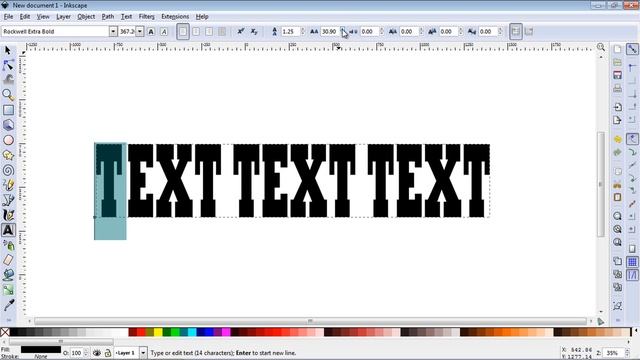Viewport: 640px width, 360px height.
Task: Select the Paint Bucket fill tool
Action: tap(8, 275)
